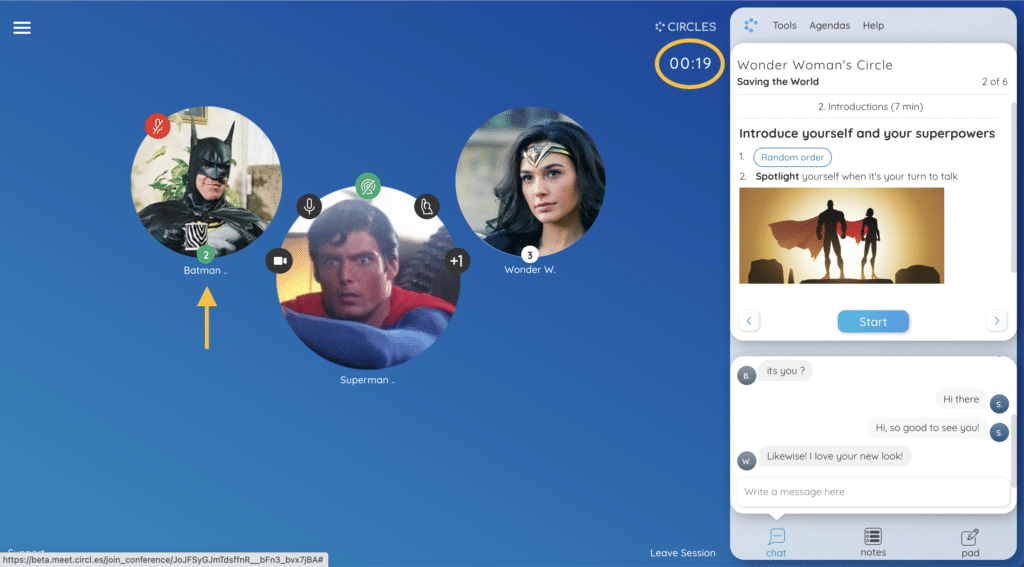Click the B. avatar in chat

[x=746, y=376]
